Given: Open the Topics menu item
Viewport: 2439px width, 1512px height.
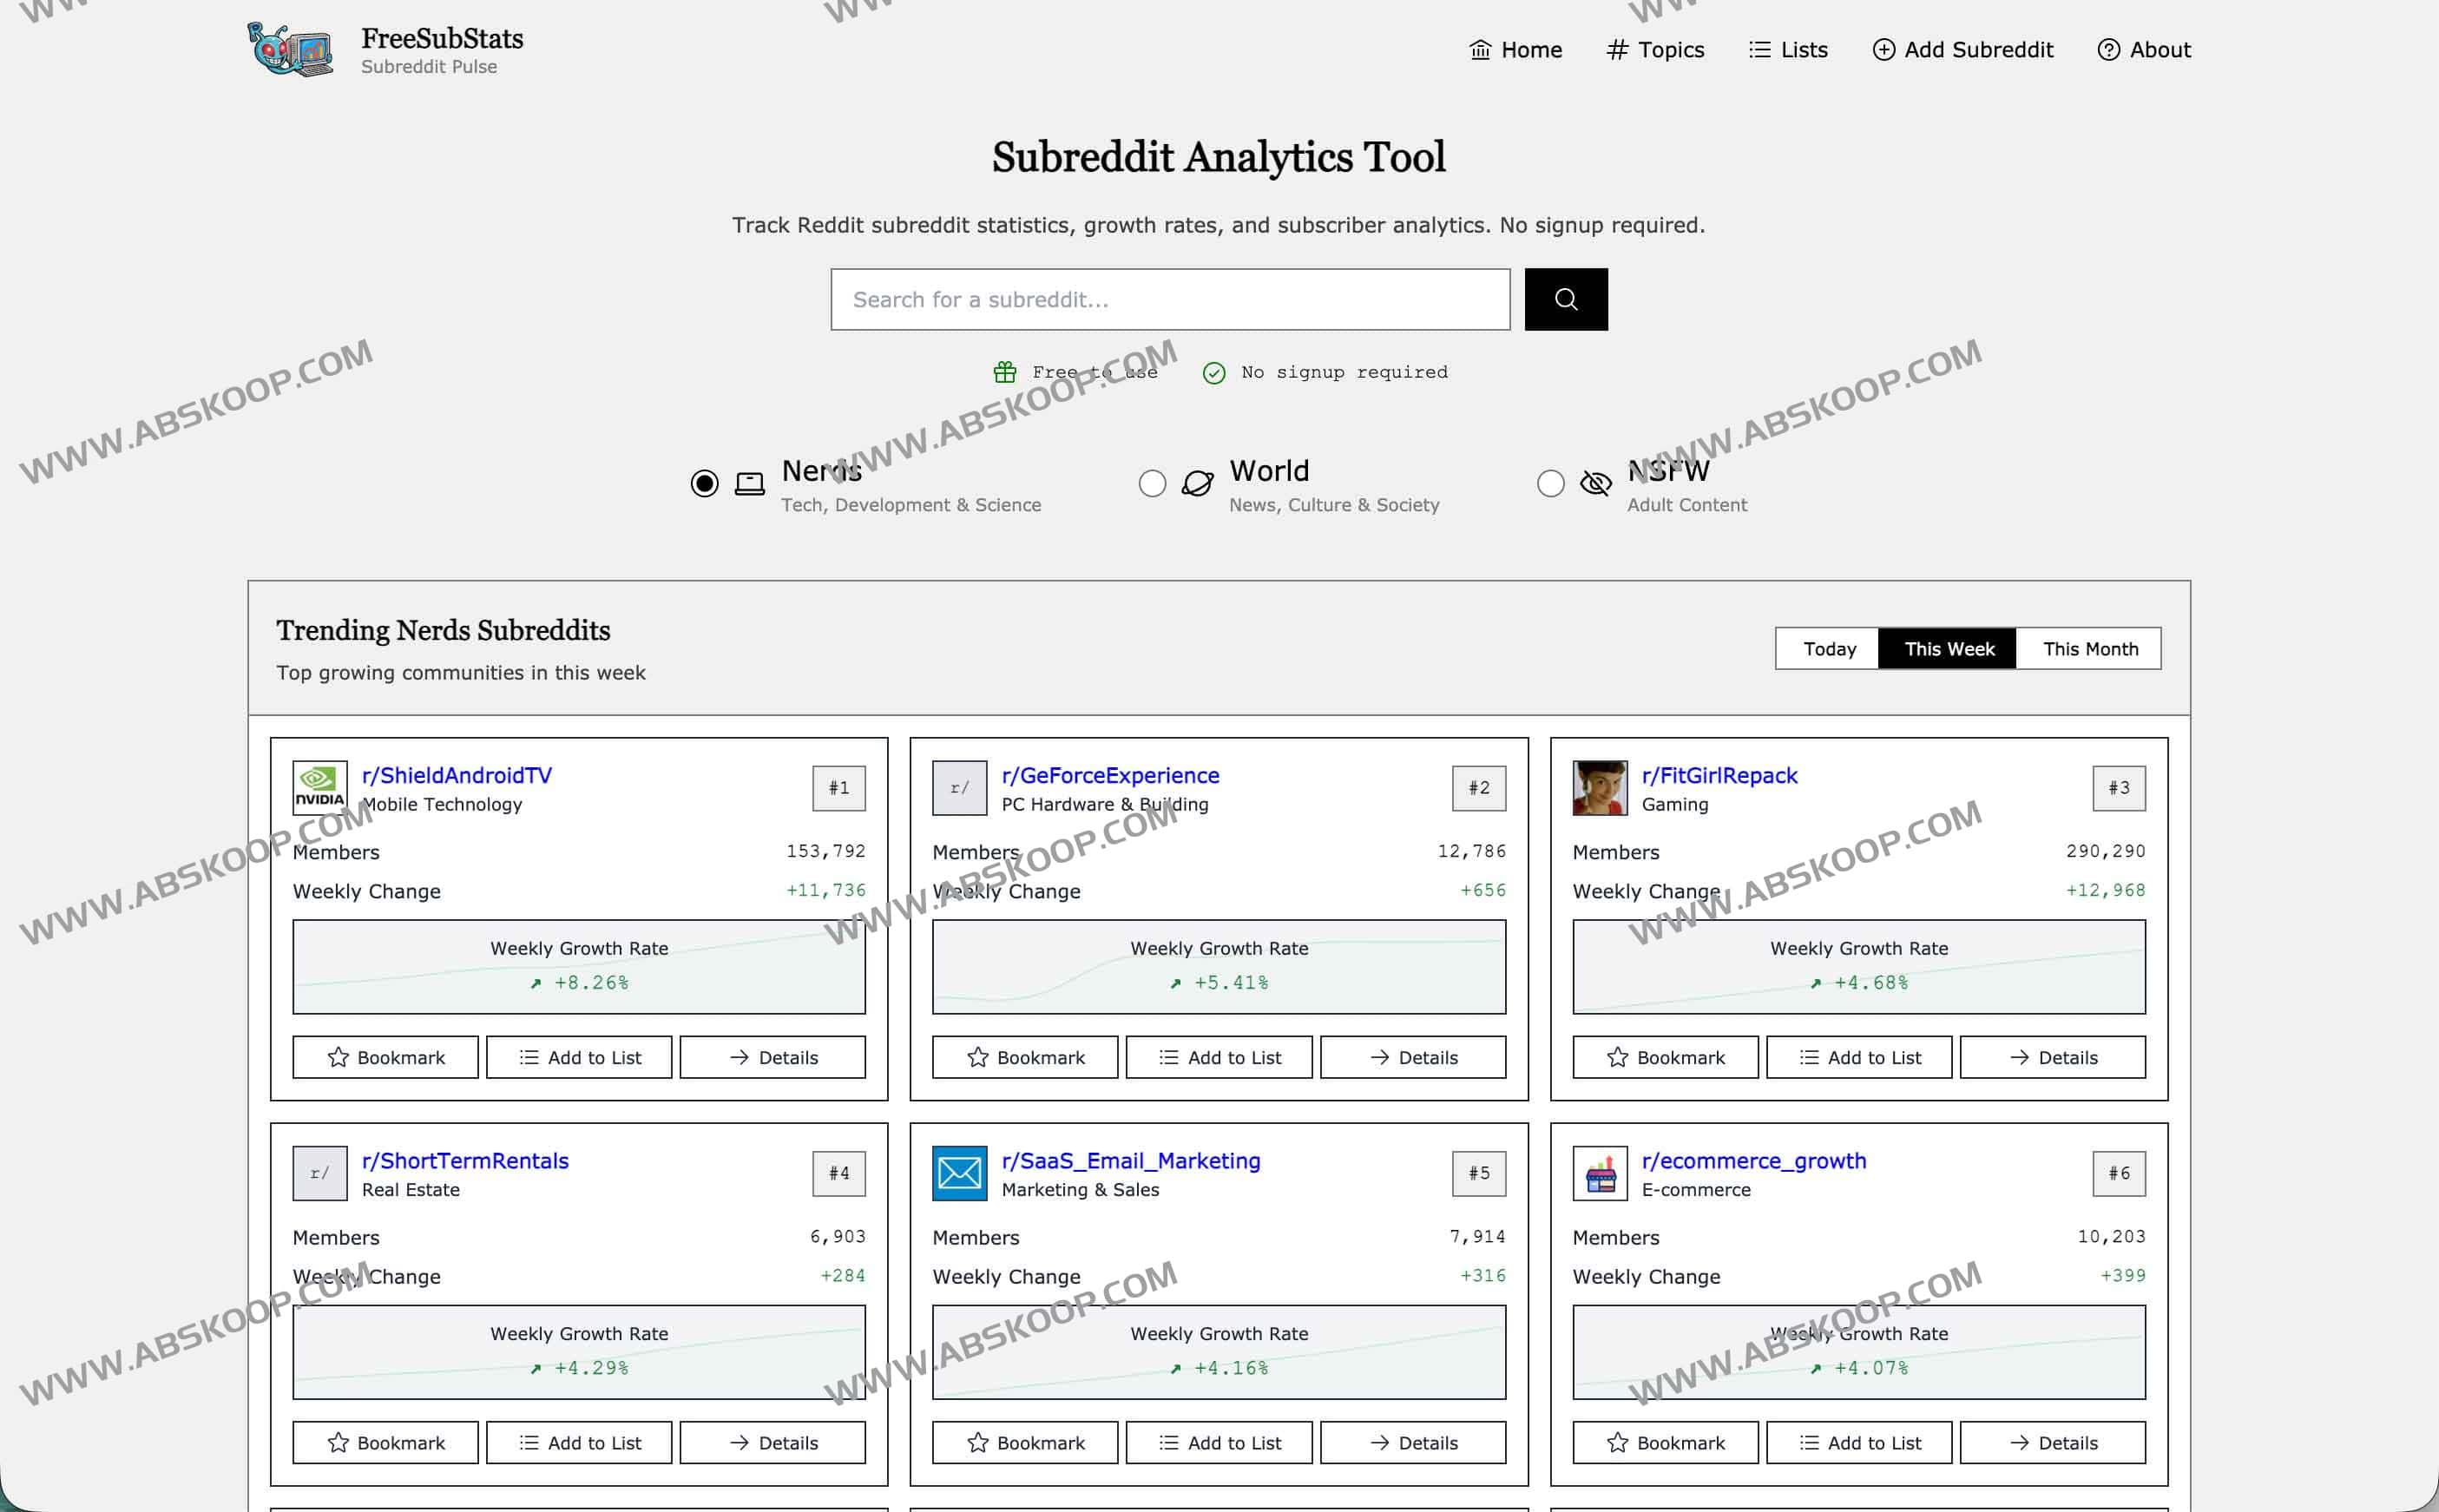Looking at the screenshot, I should (x=1655, y=50).
